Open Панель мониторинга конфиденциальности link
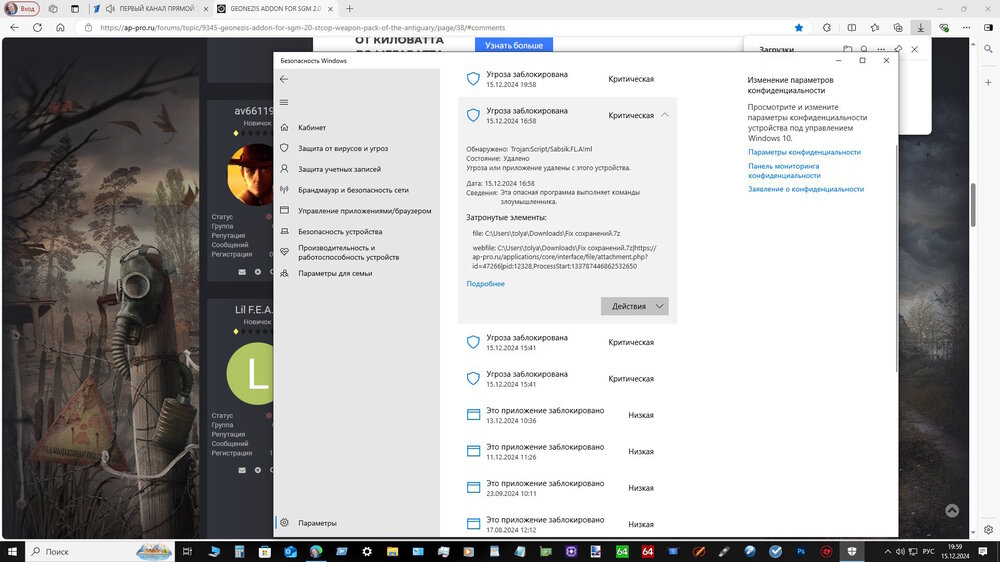 pos(784,170)
